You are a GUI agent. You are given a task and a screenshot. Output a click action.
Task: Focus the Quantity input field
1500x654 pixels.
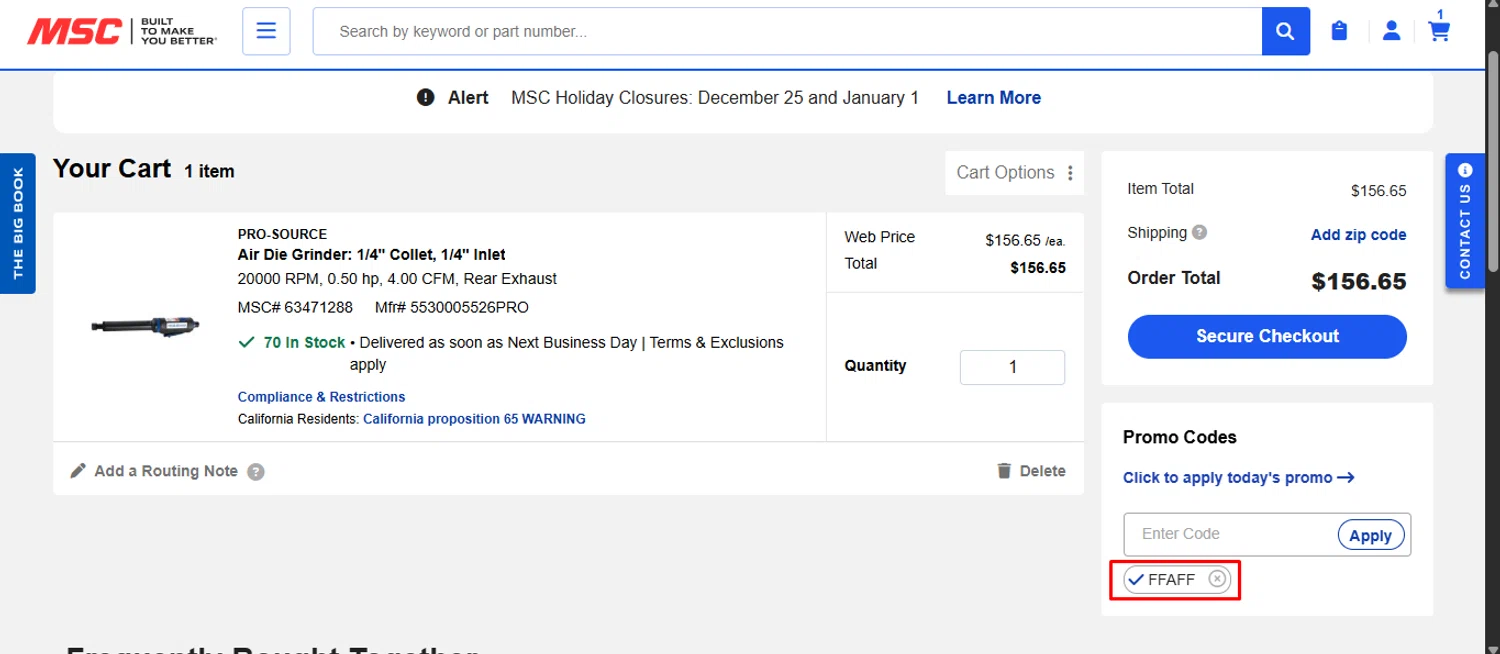coord(1012,367)
